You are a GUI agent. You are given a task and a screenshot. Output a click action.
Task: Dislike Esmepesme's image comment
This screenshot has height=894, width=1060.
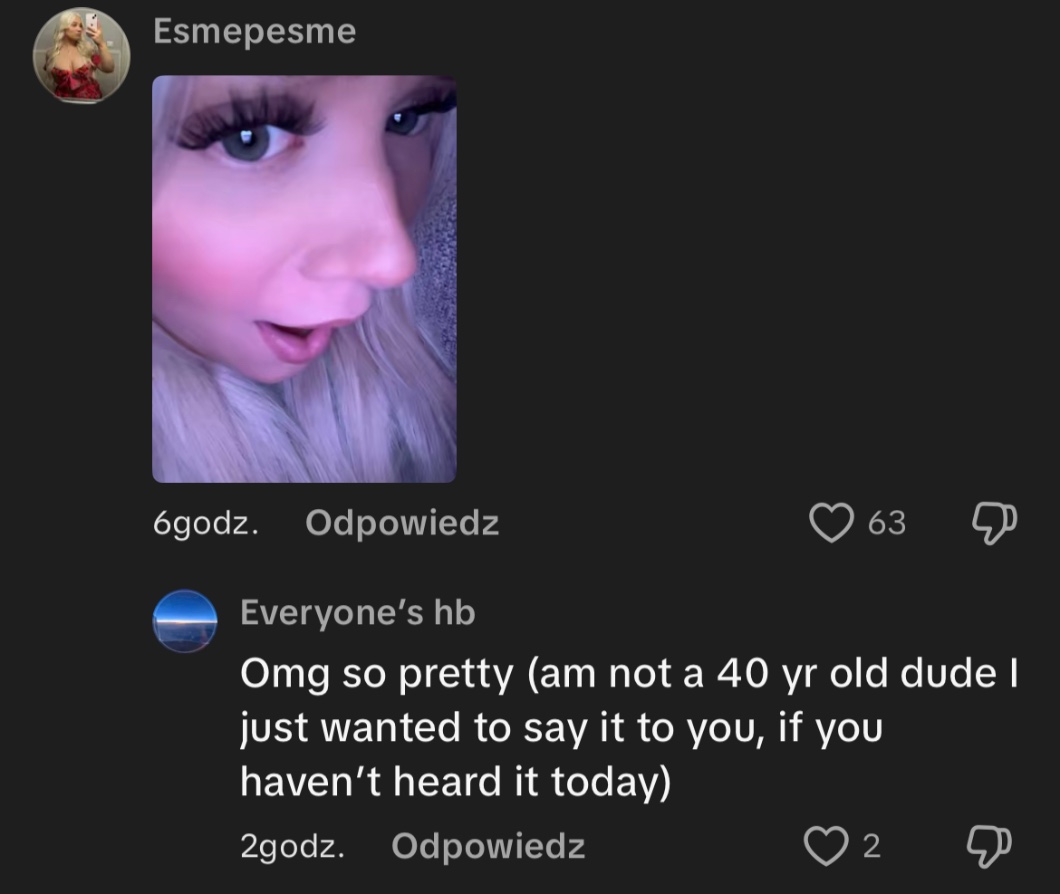[995, 522]
